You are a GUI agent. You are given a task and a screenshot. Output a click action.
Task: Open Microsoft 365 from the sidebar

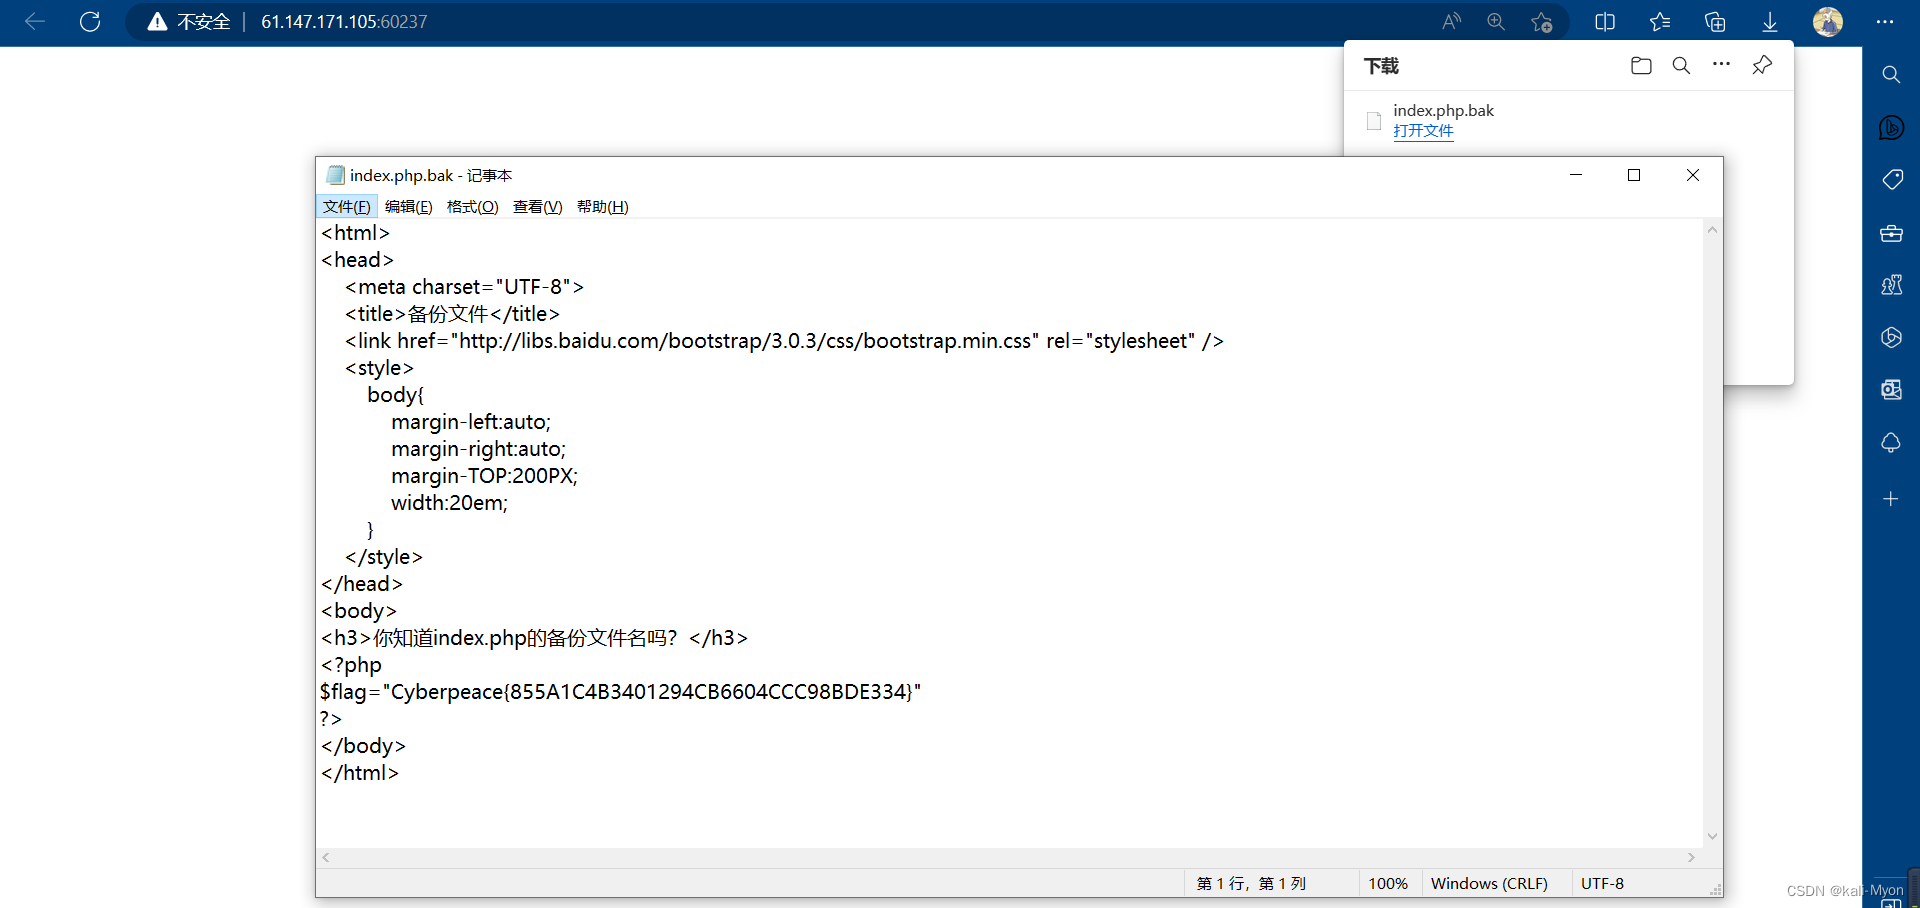click(x=1891, y=337)
